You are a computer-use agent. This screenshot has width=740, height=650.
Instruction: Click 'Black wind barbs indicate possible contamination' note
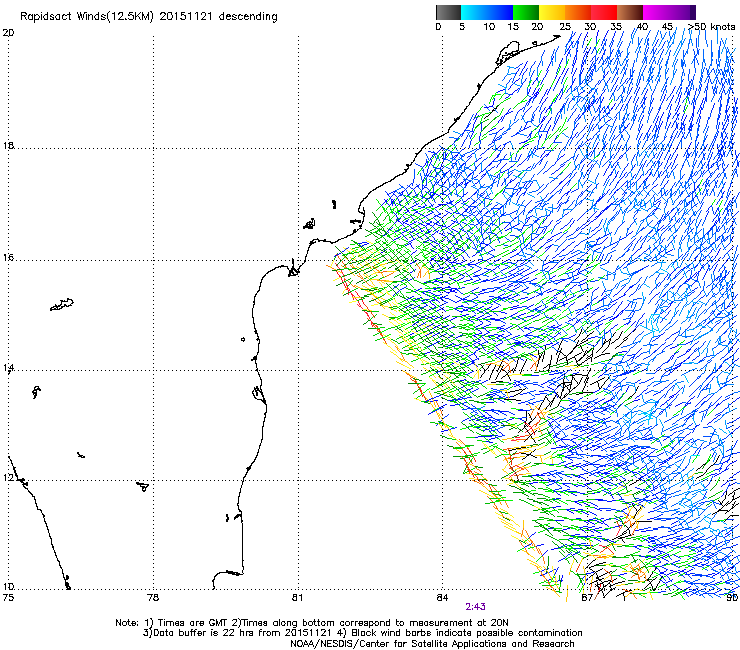click(x=467, y=633)
